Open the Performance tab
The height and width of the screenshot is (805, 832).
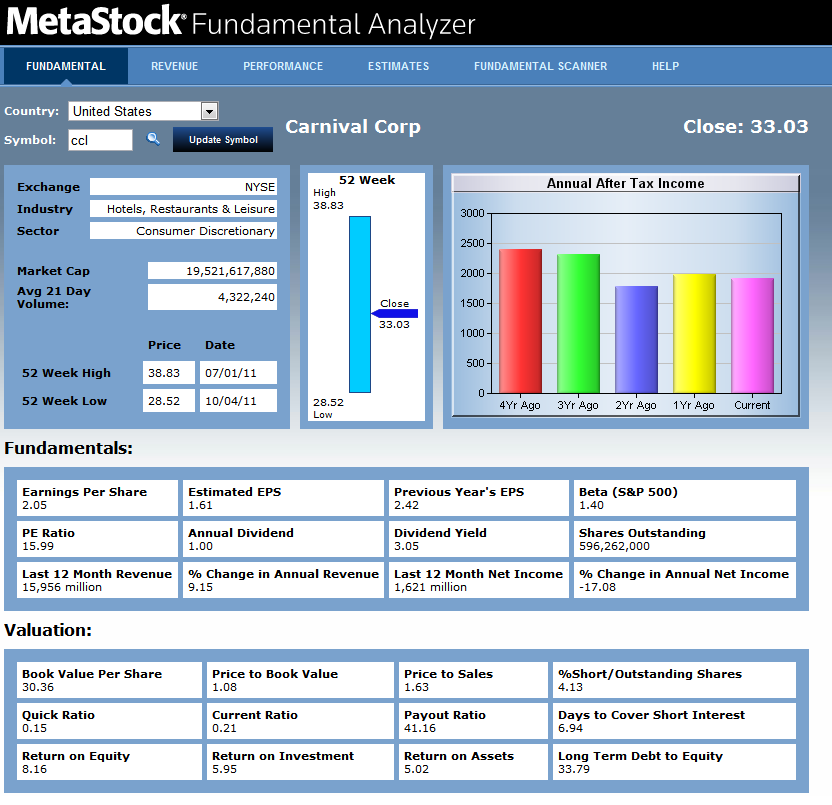tap(283, 66)
